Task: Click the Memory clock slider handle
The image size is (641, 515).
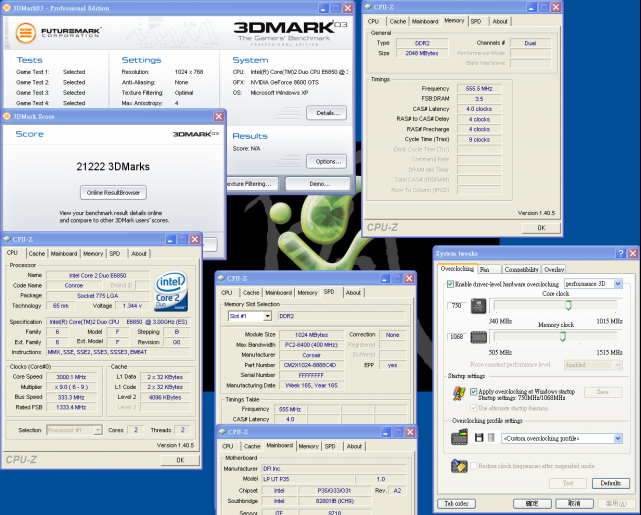Action: 563,336
